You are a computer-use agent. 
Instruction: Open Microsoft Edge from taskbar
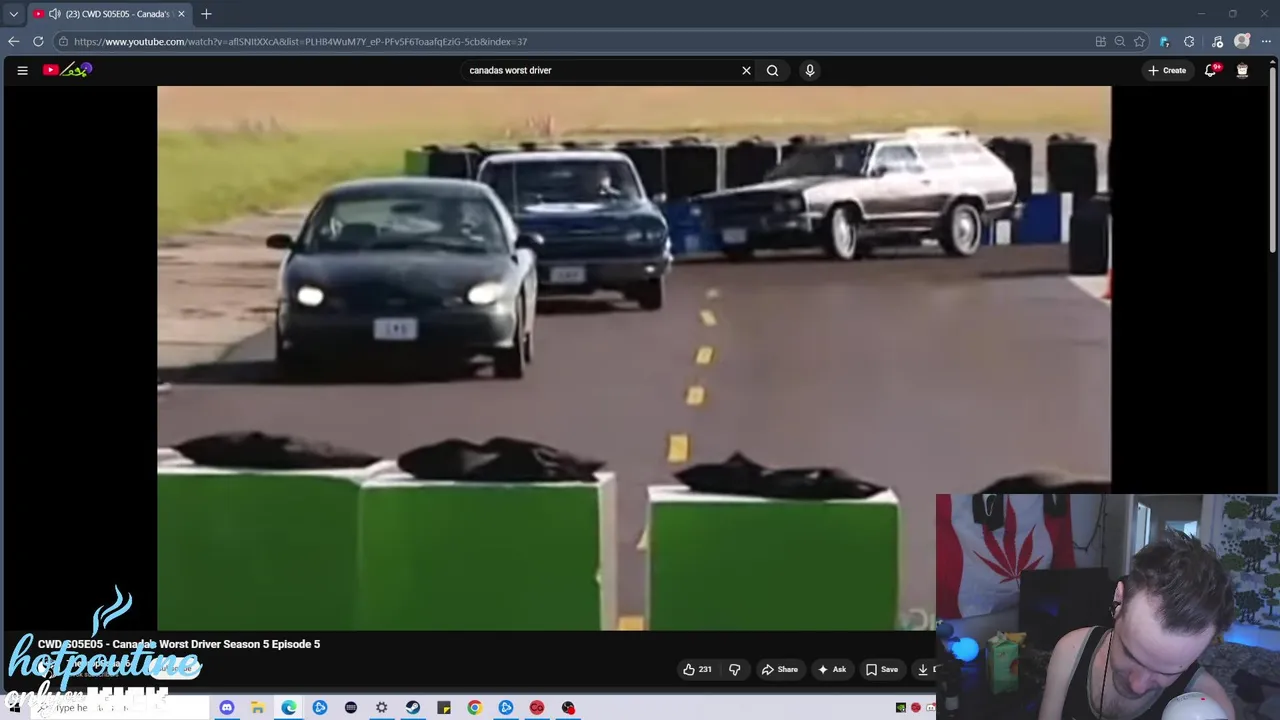click(289, 708)
